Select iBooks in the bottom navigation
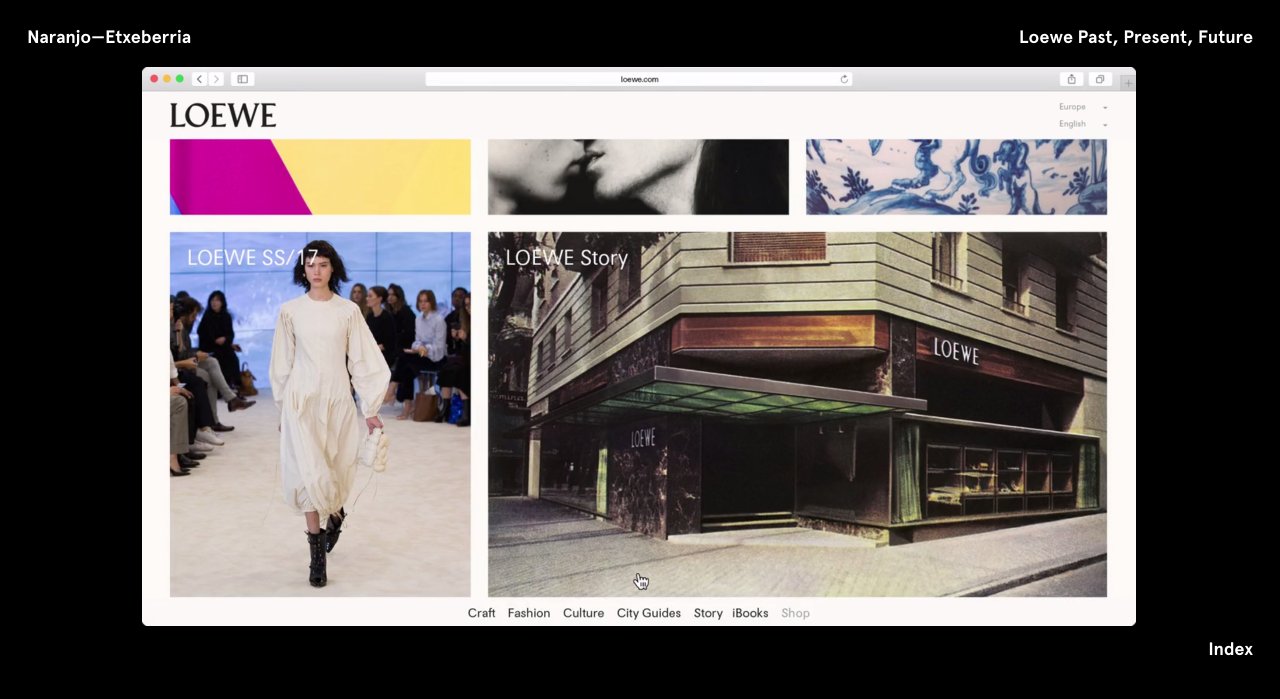This screenshot has height=699, width=1280. pos(750,613)
